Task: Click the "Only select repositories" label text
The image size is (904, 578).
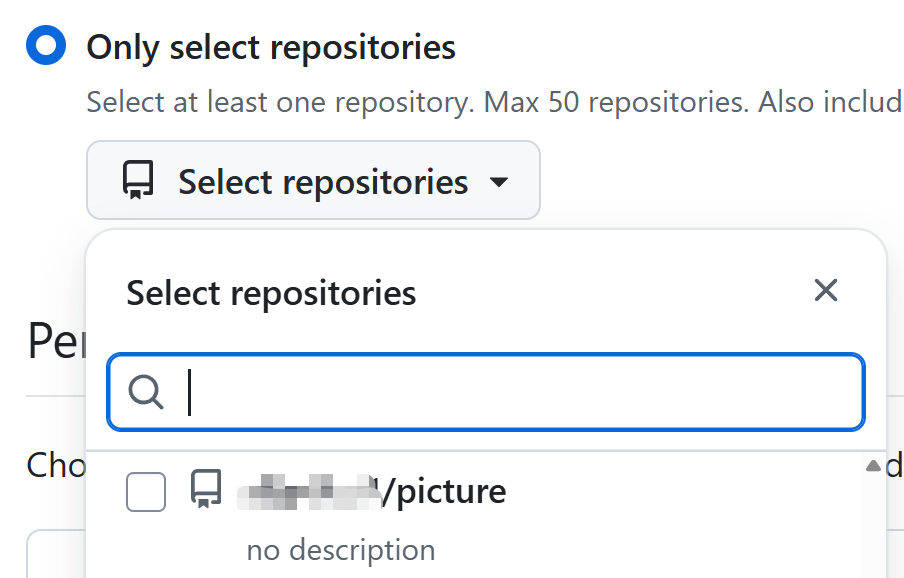Action: coord(270,47)
